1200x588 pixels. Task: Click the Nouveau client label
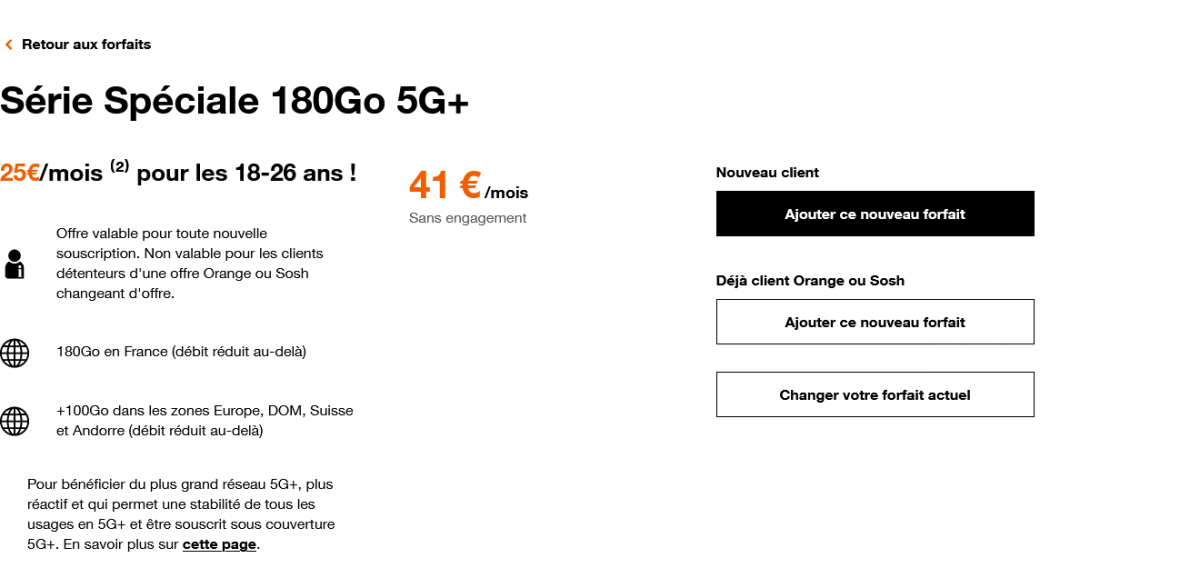(767, 173)
